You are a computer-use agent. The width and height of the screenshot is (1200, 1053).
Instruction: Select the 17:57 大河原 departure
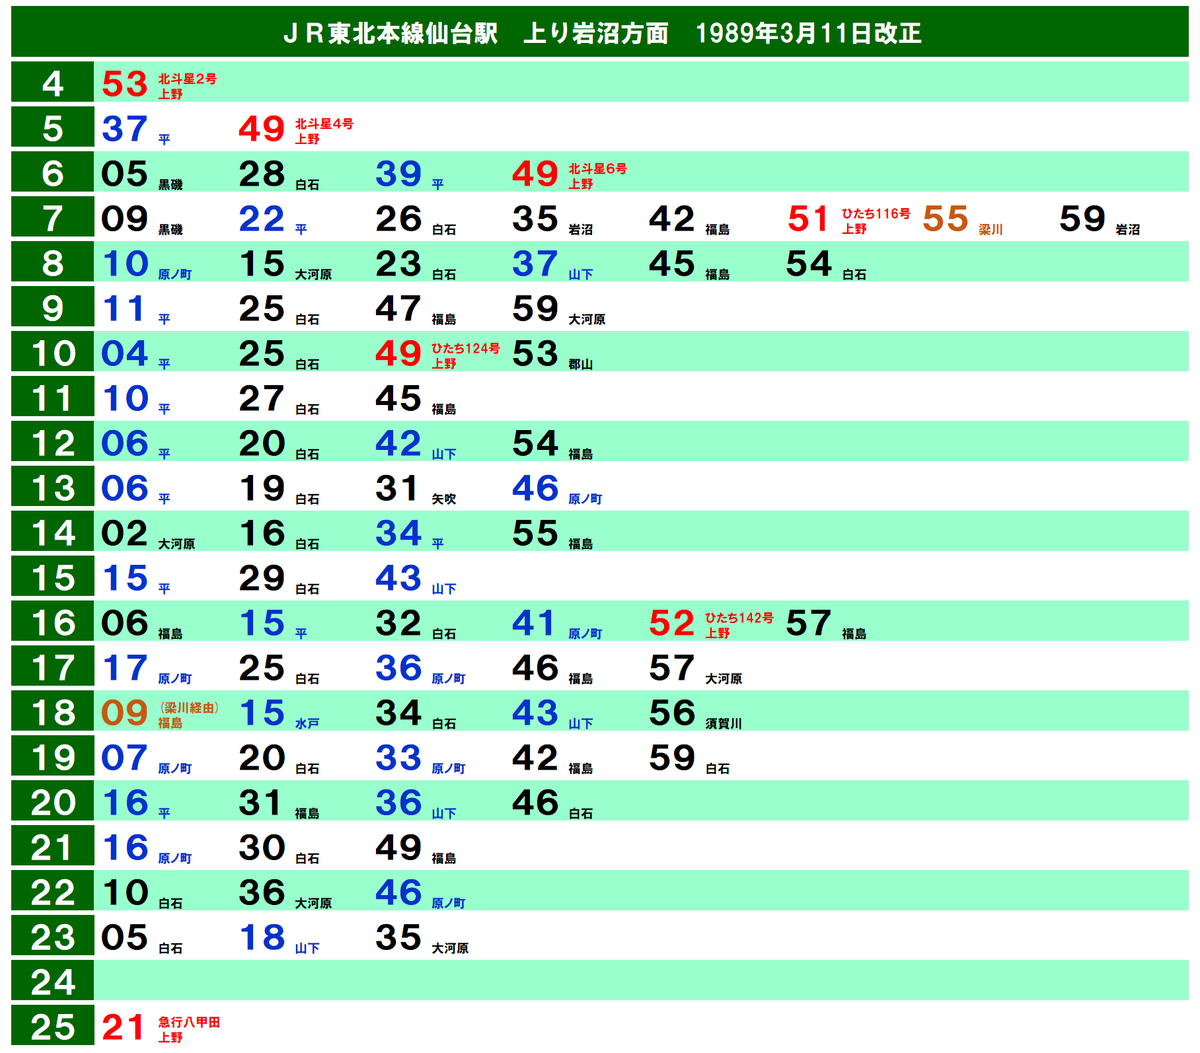click(x=696, y=669)
